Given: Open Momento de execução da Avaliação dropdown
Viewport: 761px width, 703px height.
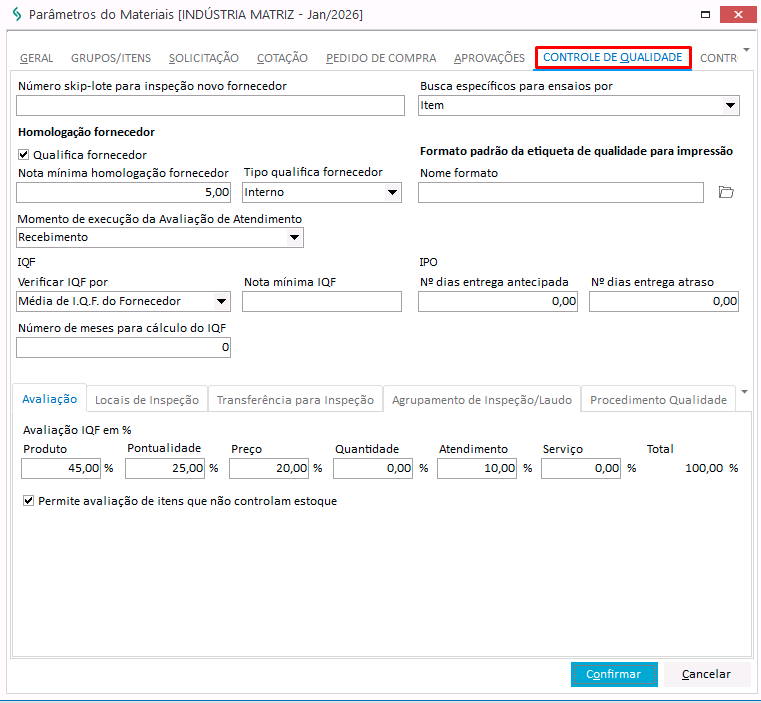Looking at the screenshot, I should pos(294,237).
